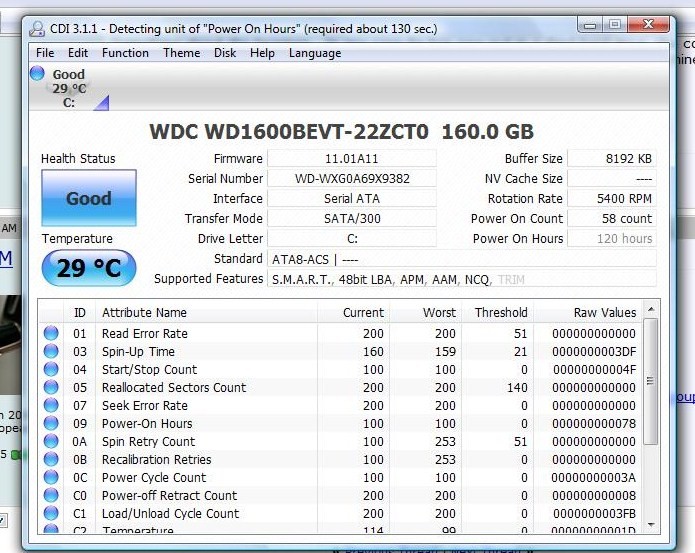
Task: Click the status orb for Spin-Up Time
Action: (x=51, y=351)
